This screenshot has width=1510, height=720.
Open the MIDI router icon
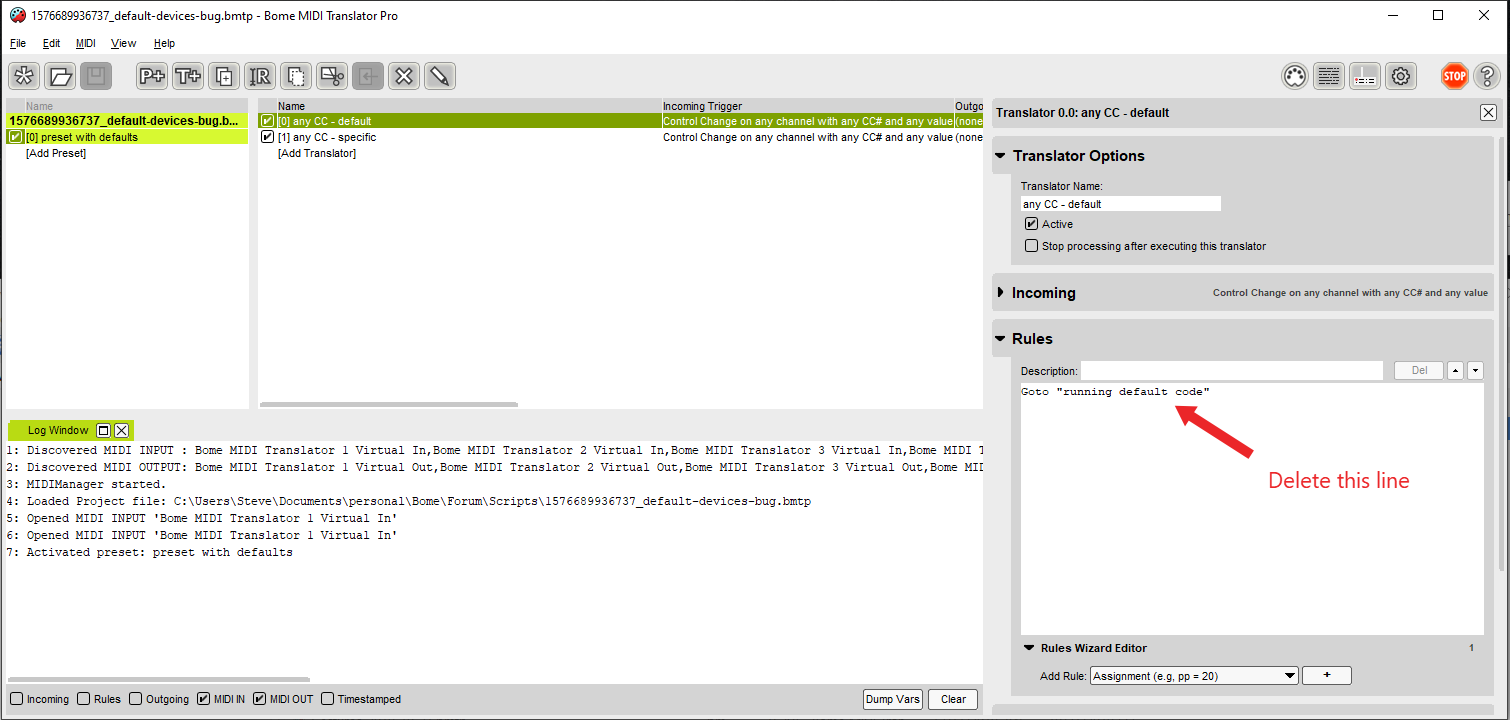click(x=1365, y=75)
